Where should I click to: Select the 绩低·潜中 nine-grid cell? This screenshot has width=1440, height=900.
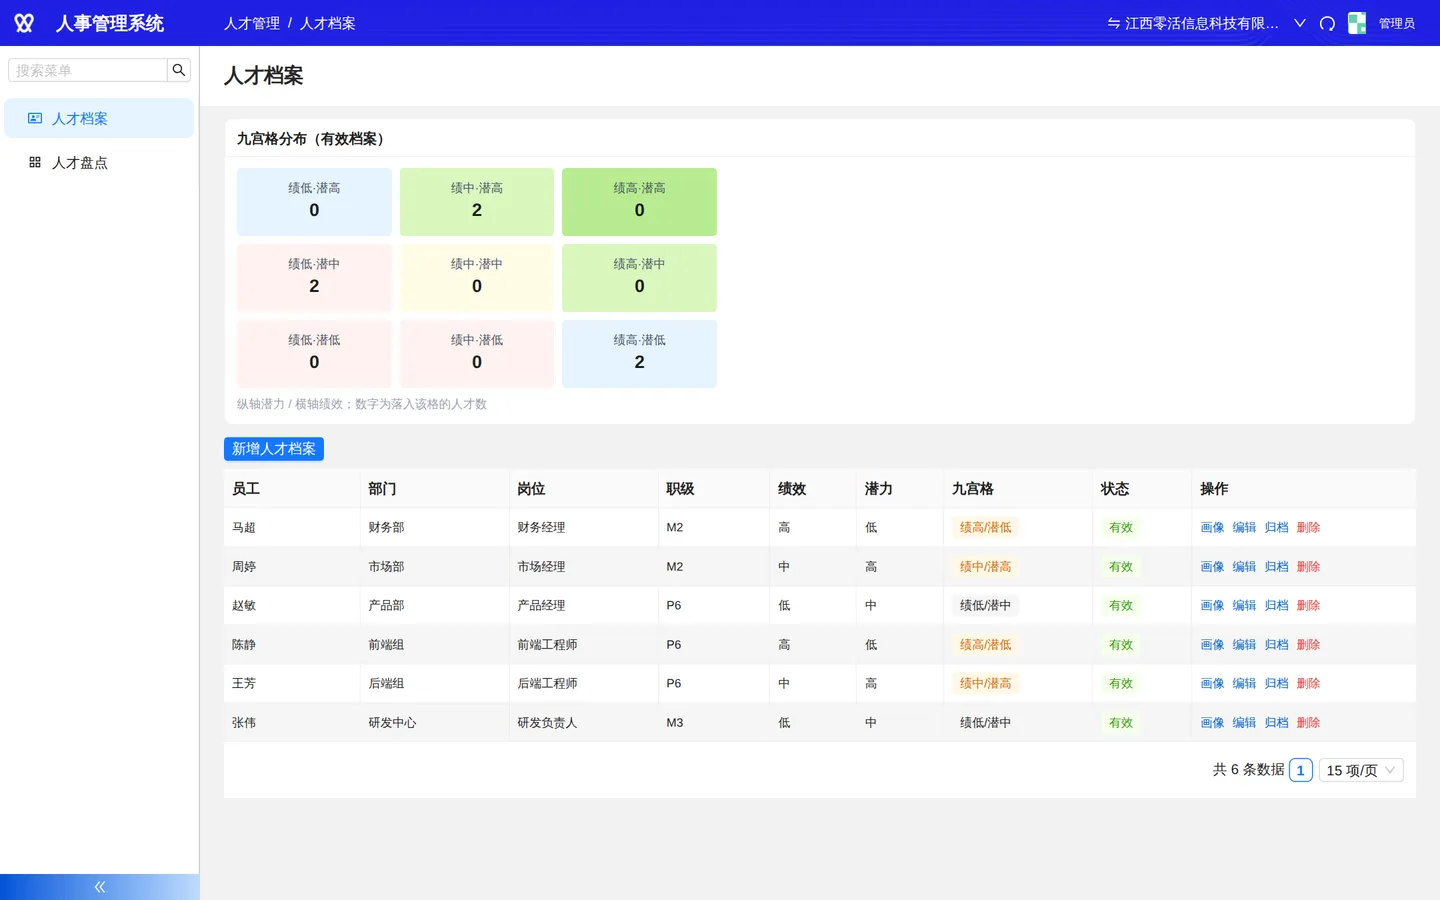pos(314,278)
